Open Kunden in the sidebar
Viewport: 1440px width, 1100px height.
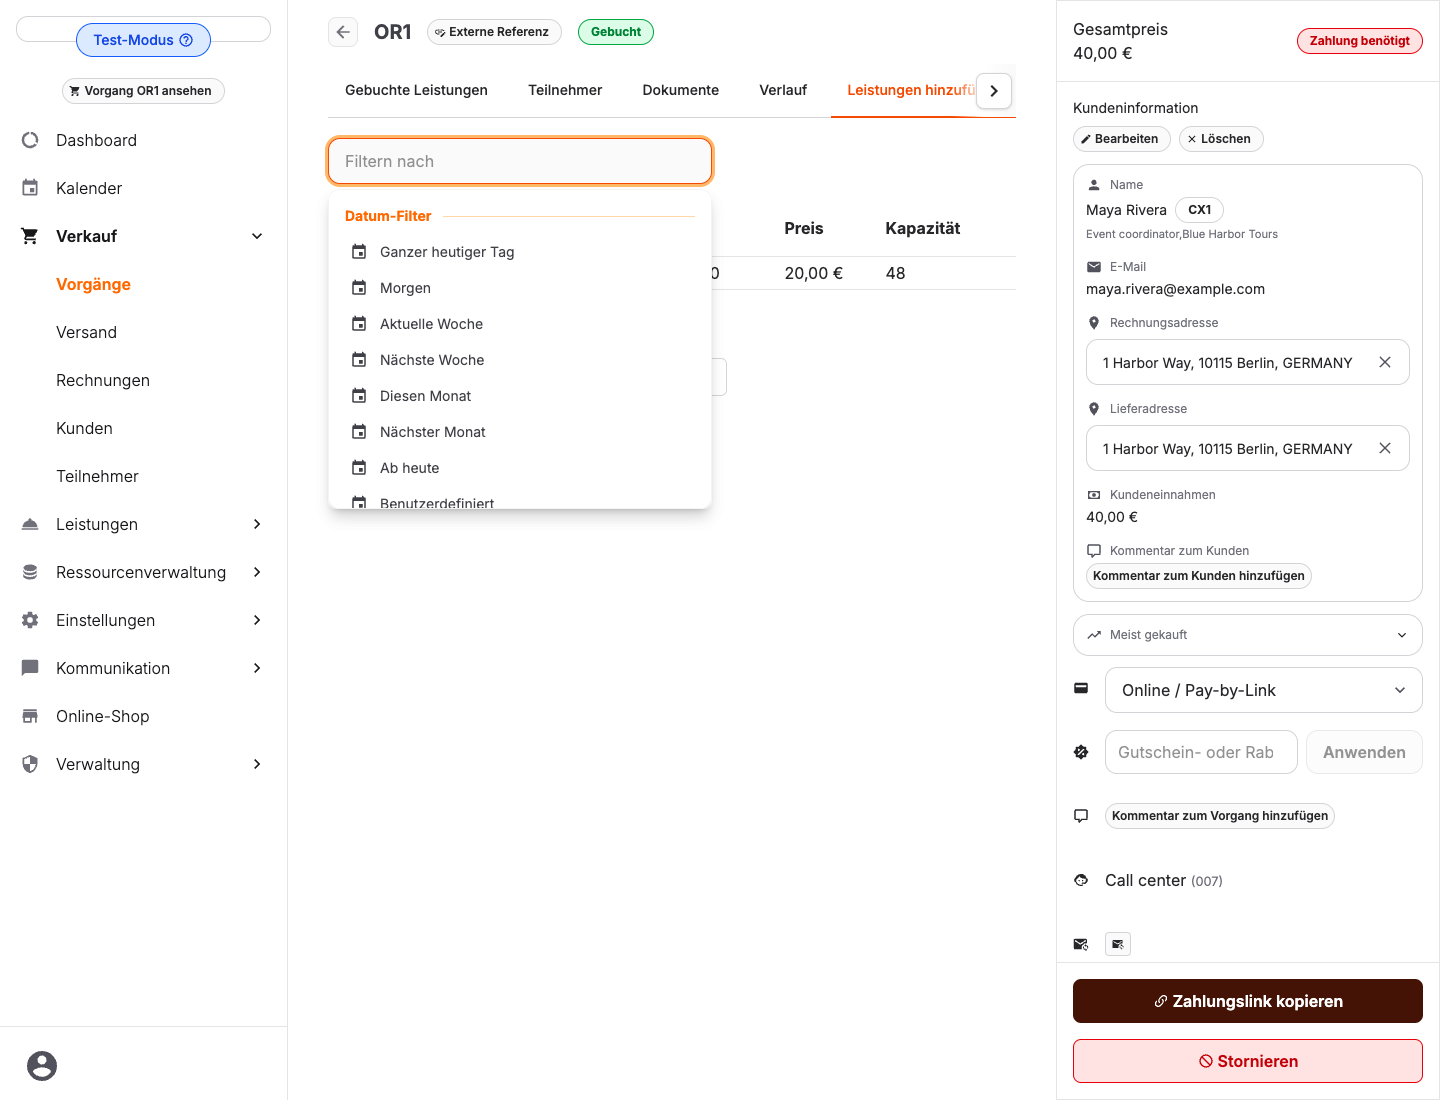click(x=84, y=428)
